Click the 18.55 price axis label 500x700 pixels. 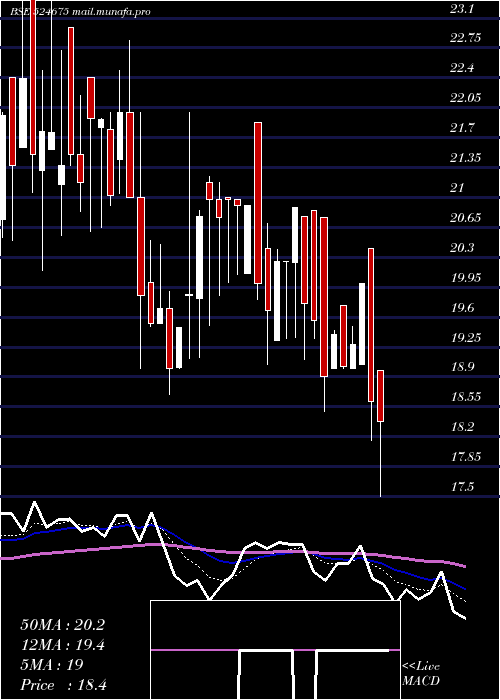[466, 397]
